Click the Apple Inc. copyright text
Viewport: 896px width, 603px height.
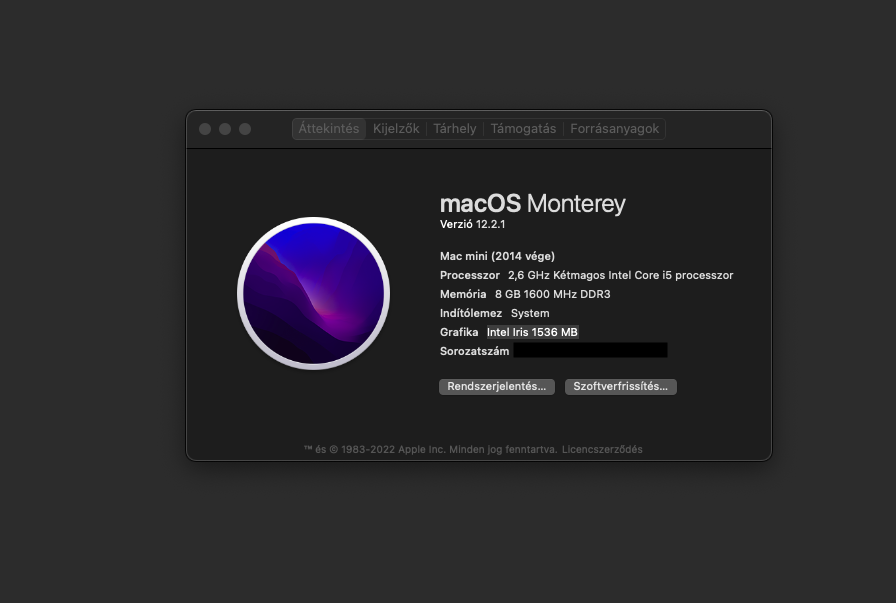430,449
